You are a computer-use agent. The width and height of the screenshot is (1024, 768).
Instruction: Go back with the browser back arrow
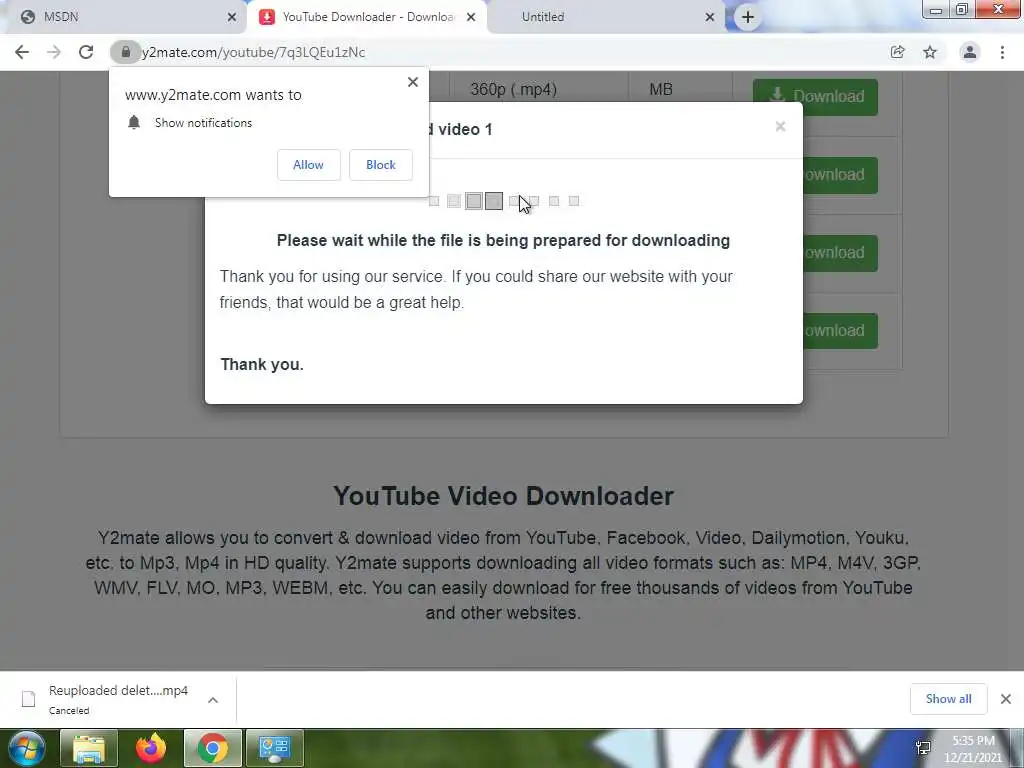tap(22, 52)
